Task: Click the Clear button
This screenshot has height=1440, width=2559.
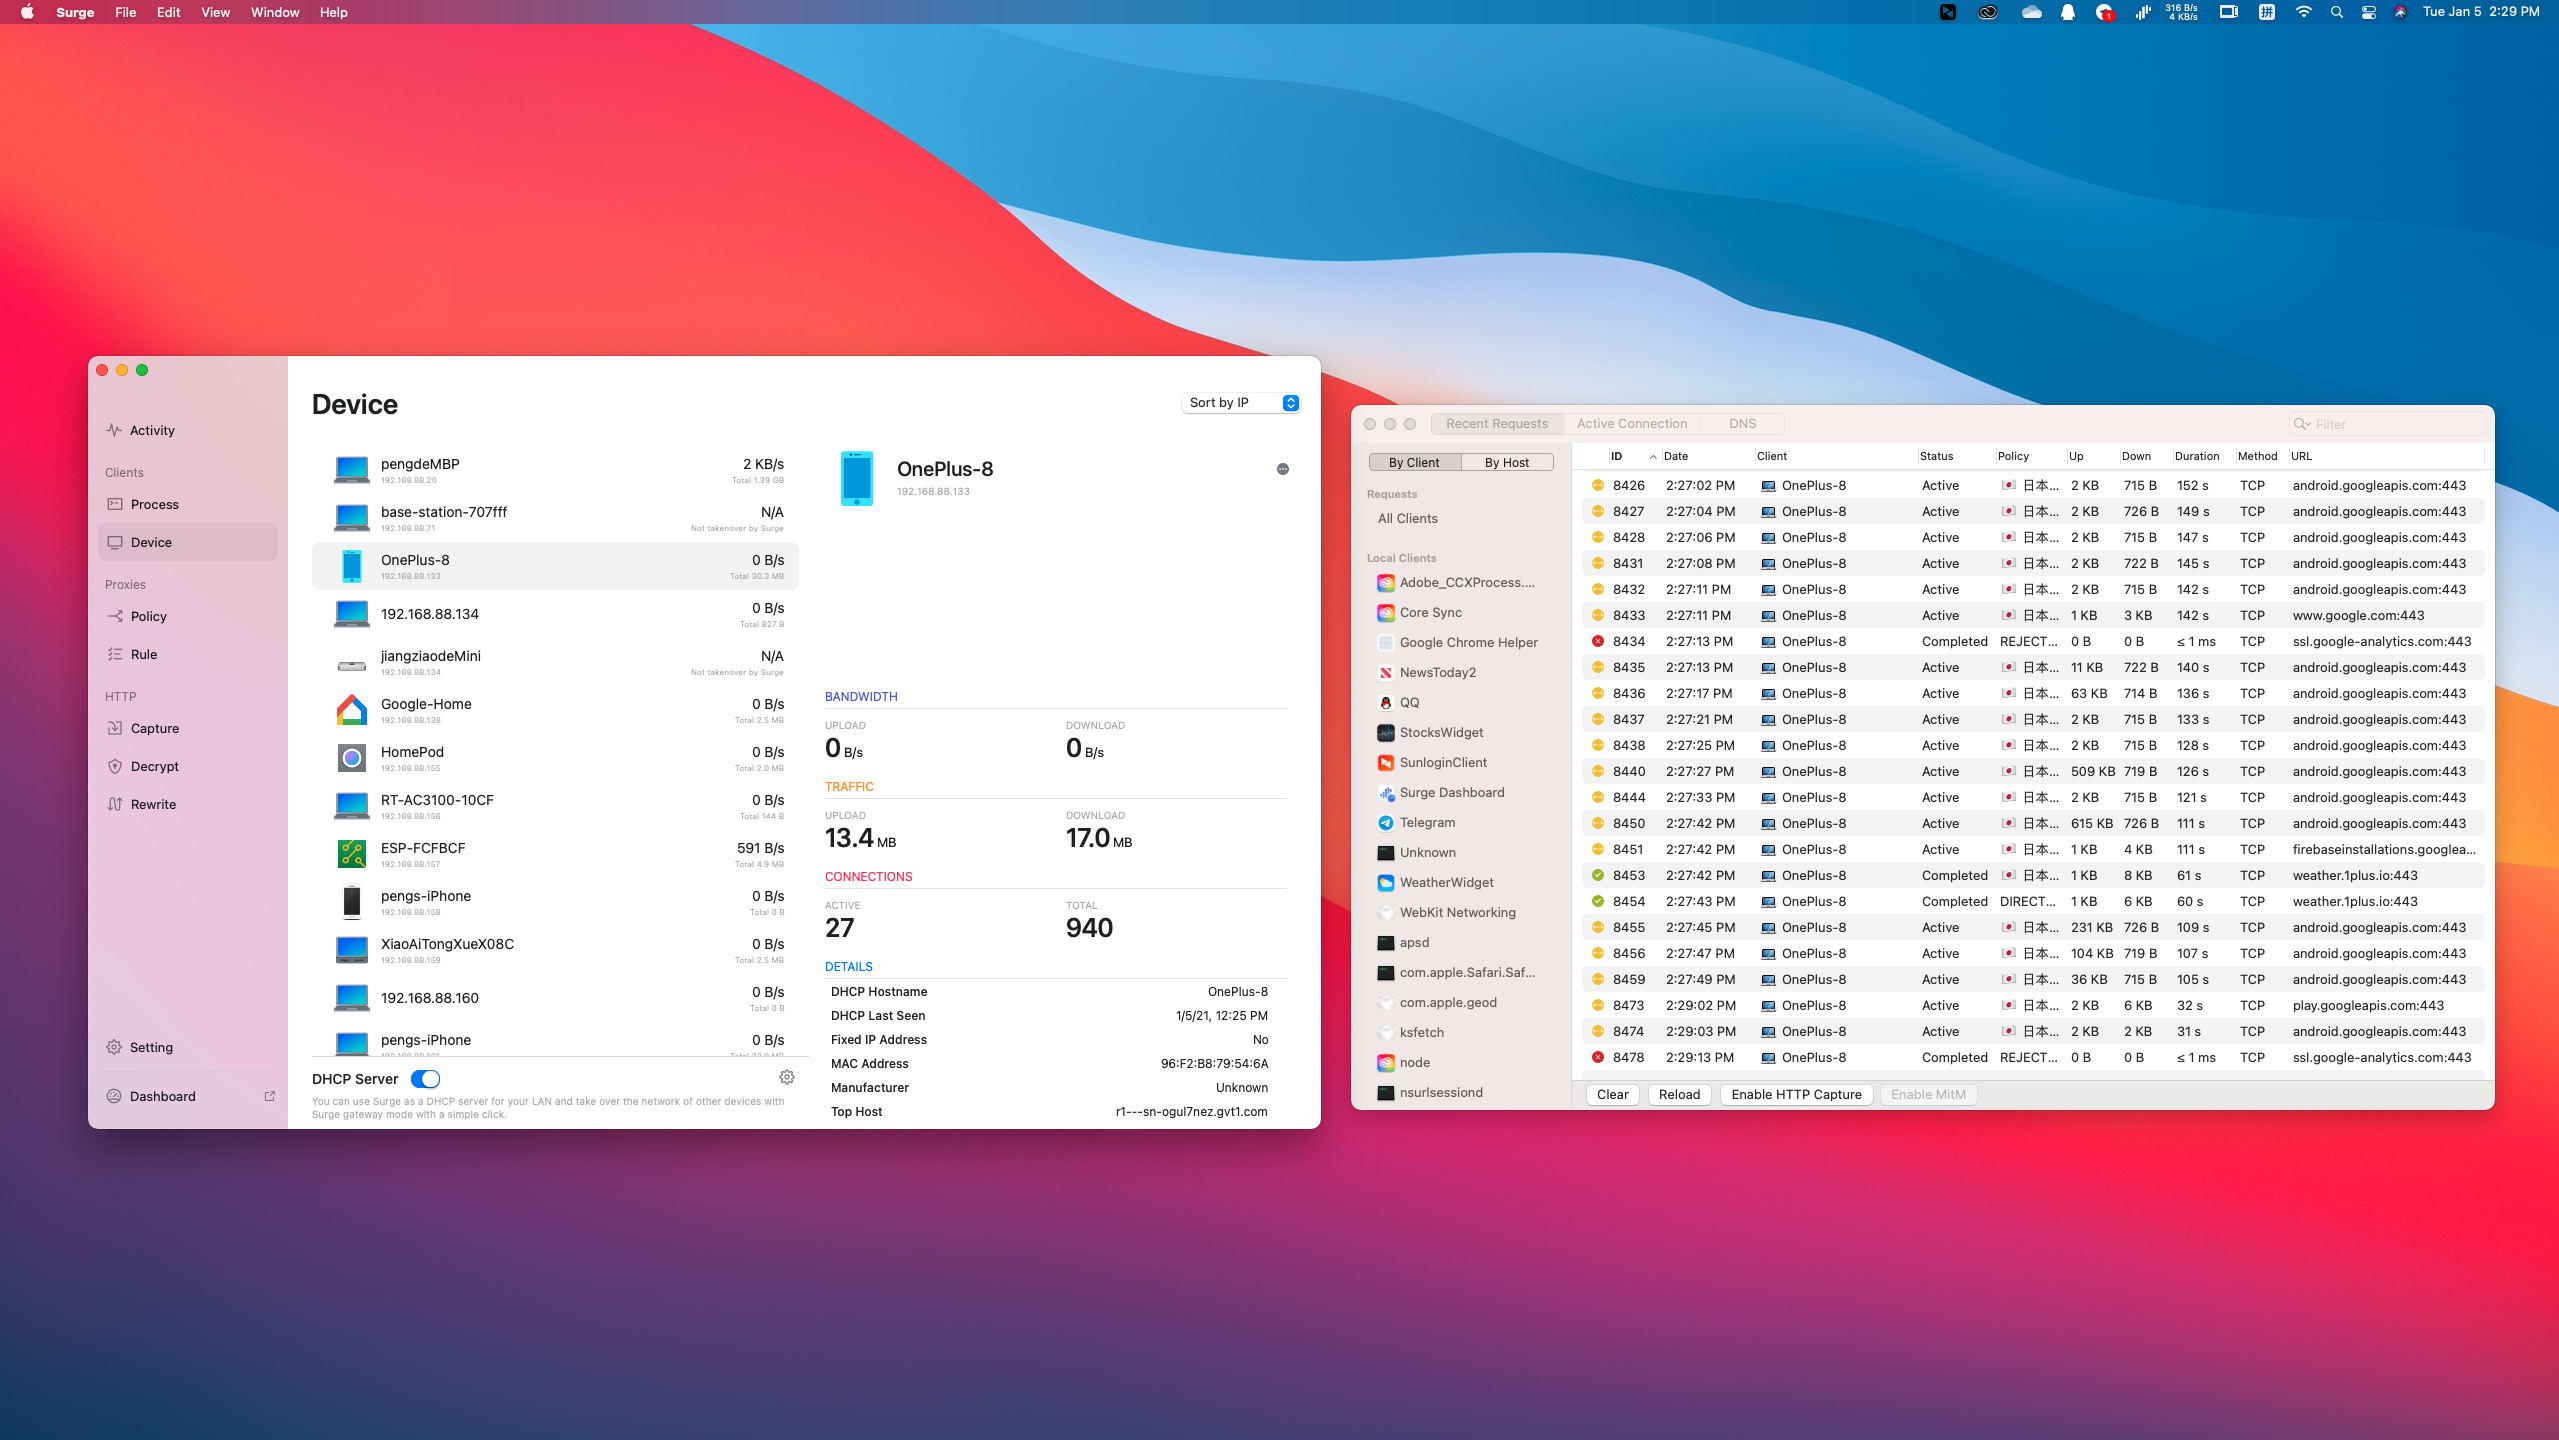Action: point(1612,1094)
